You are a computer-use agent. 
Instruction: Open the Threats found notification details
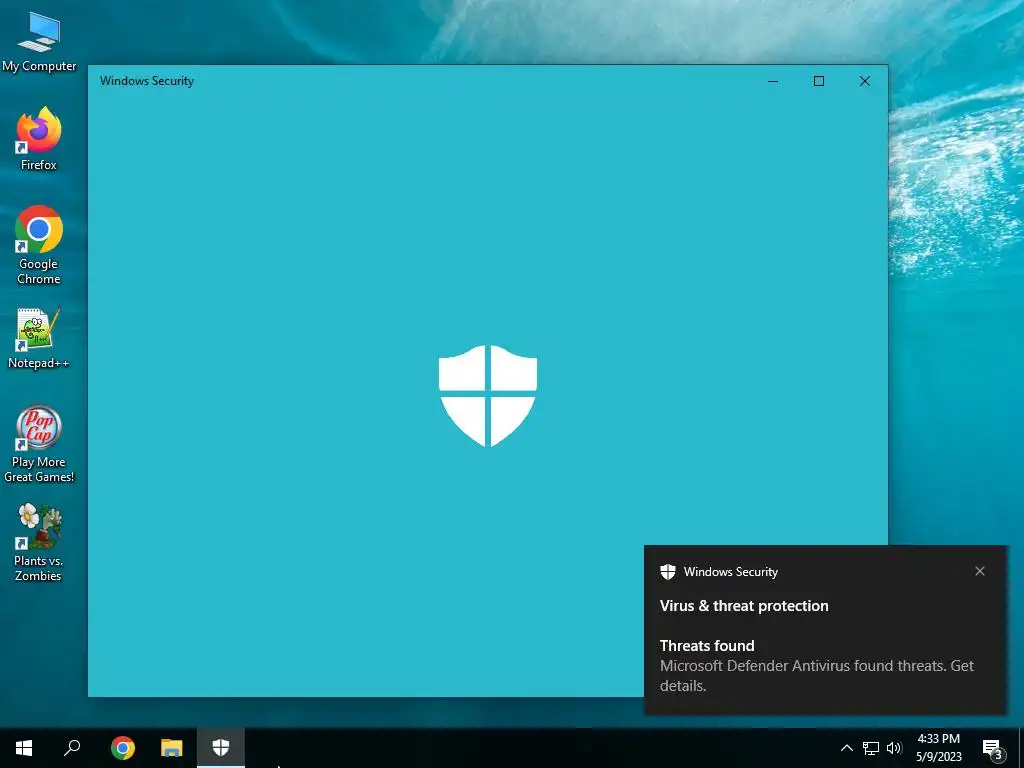coord(816,665)
